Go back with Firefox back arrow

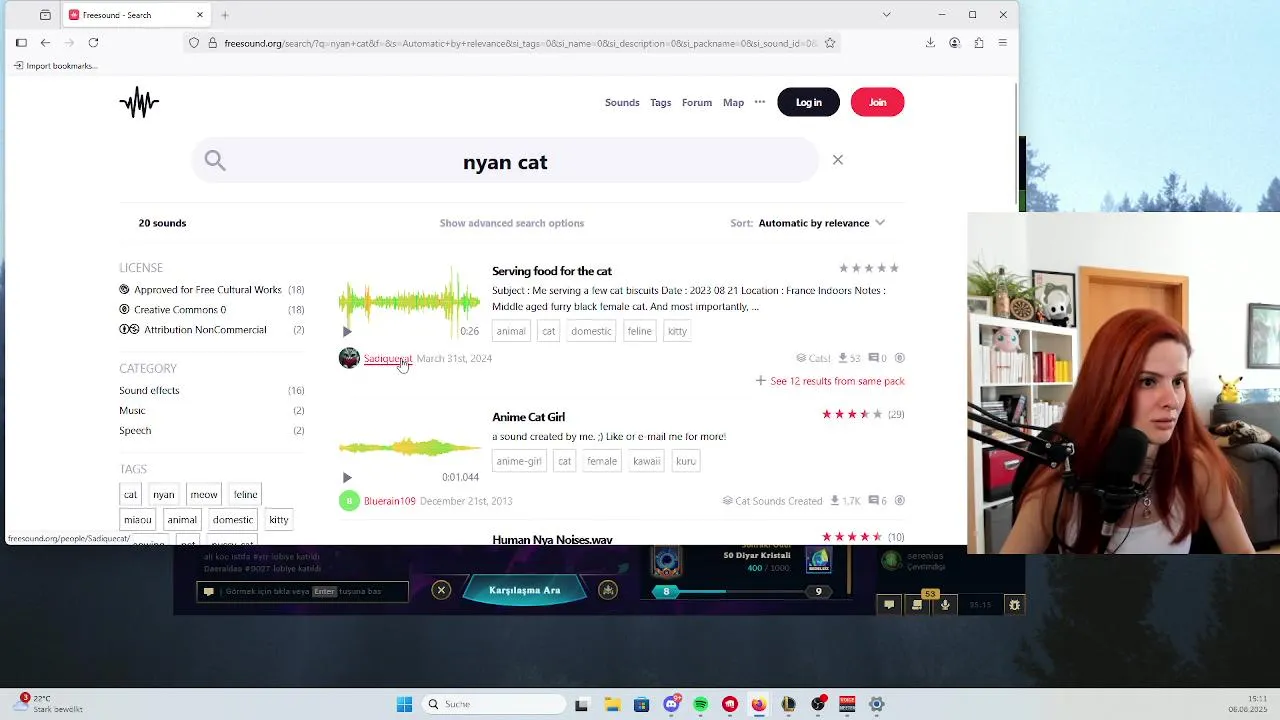click(45, 43)
